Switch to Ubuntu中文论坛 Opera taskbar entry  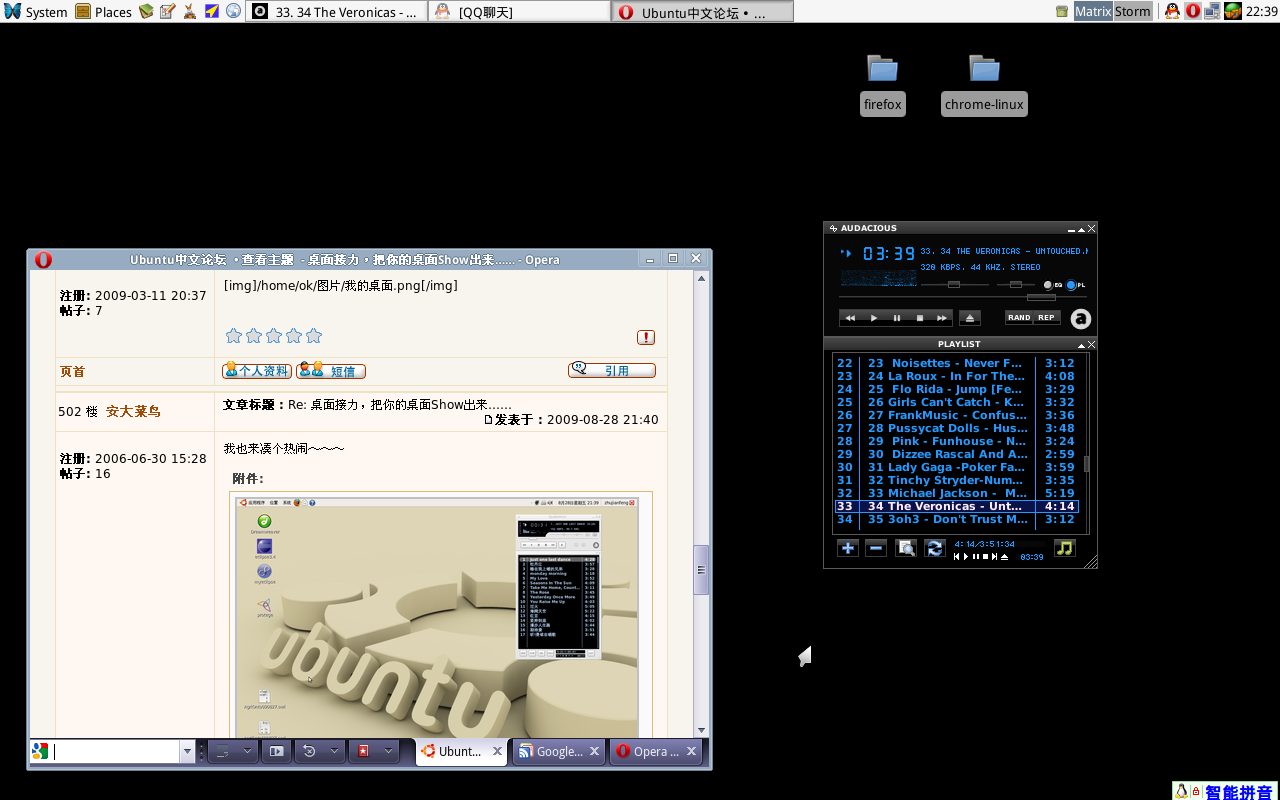[702, 12]
